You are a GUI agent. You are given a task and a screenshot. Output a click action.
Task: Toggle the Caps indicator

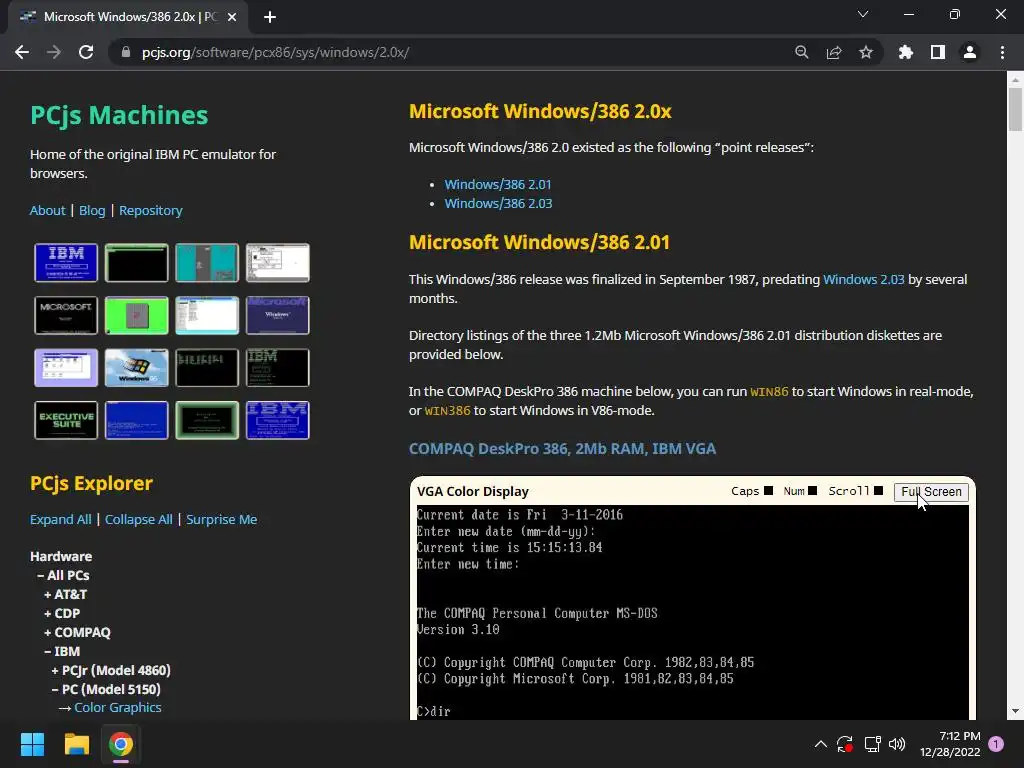pos(769,491)
